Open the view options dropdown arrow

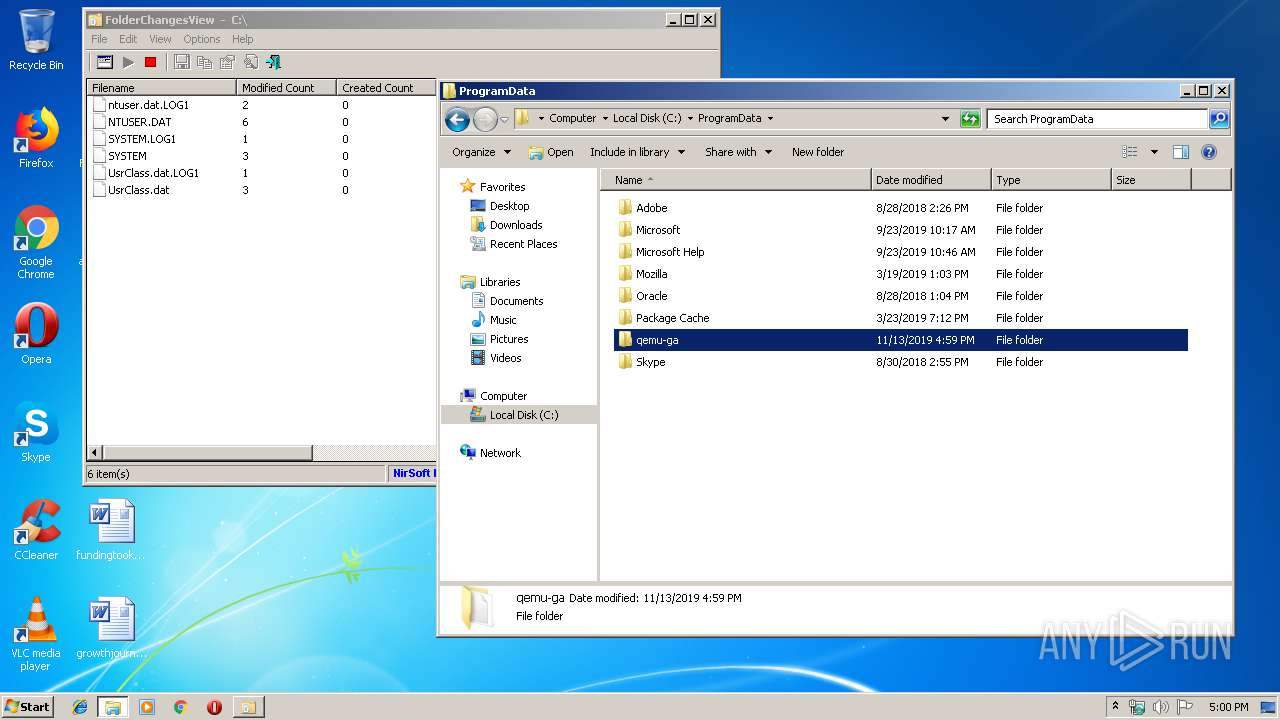[1154, 152]
